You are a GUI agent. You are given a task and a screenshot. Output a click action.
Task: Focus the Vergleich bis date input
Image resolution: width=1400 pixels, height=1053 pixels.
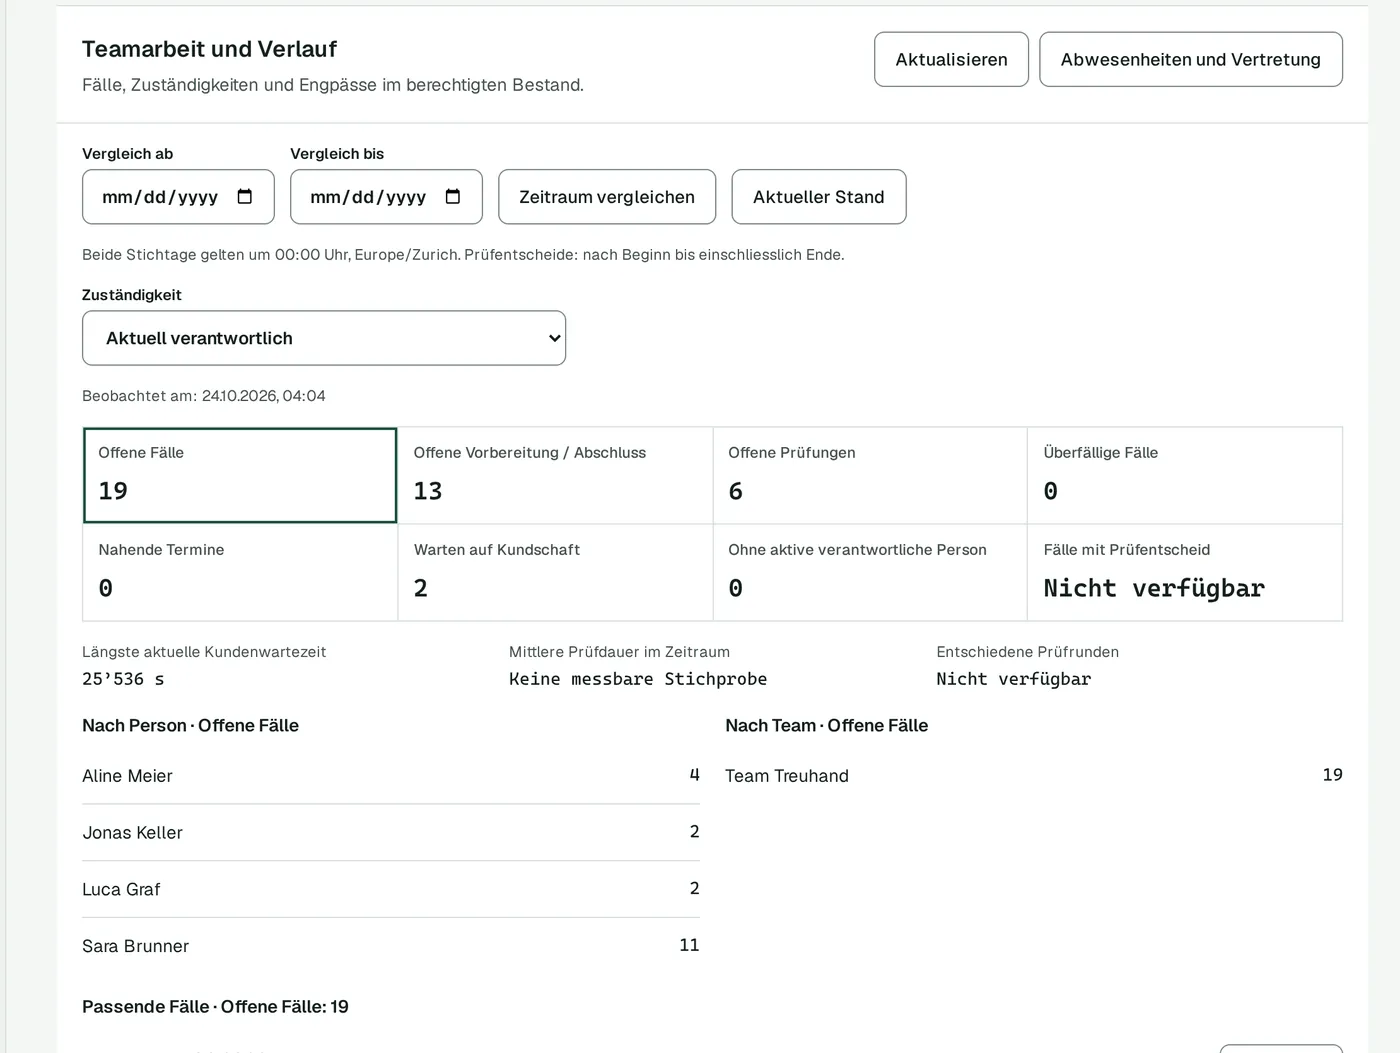coord(386,197)
